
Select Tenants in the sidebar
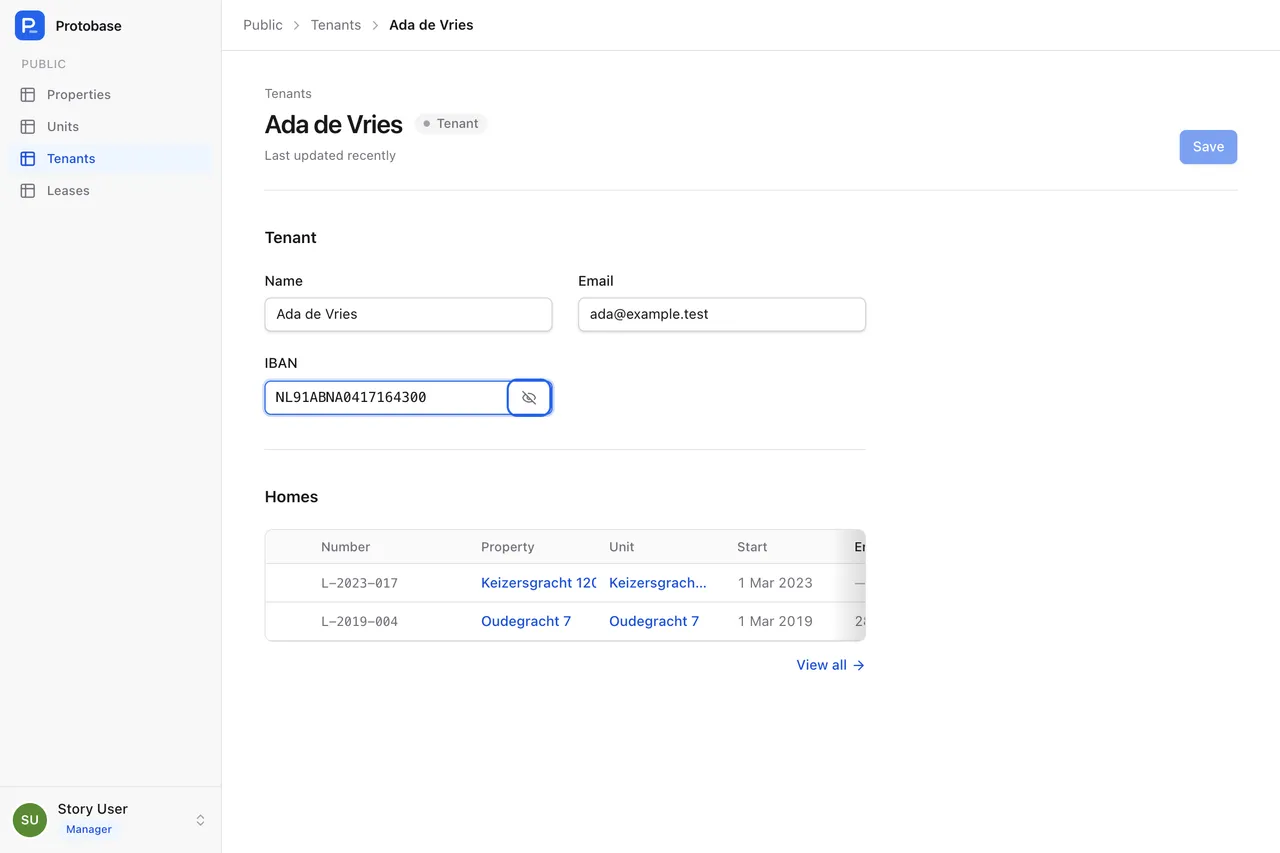pos(110,159)
